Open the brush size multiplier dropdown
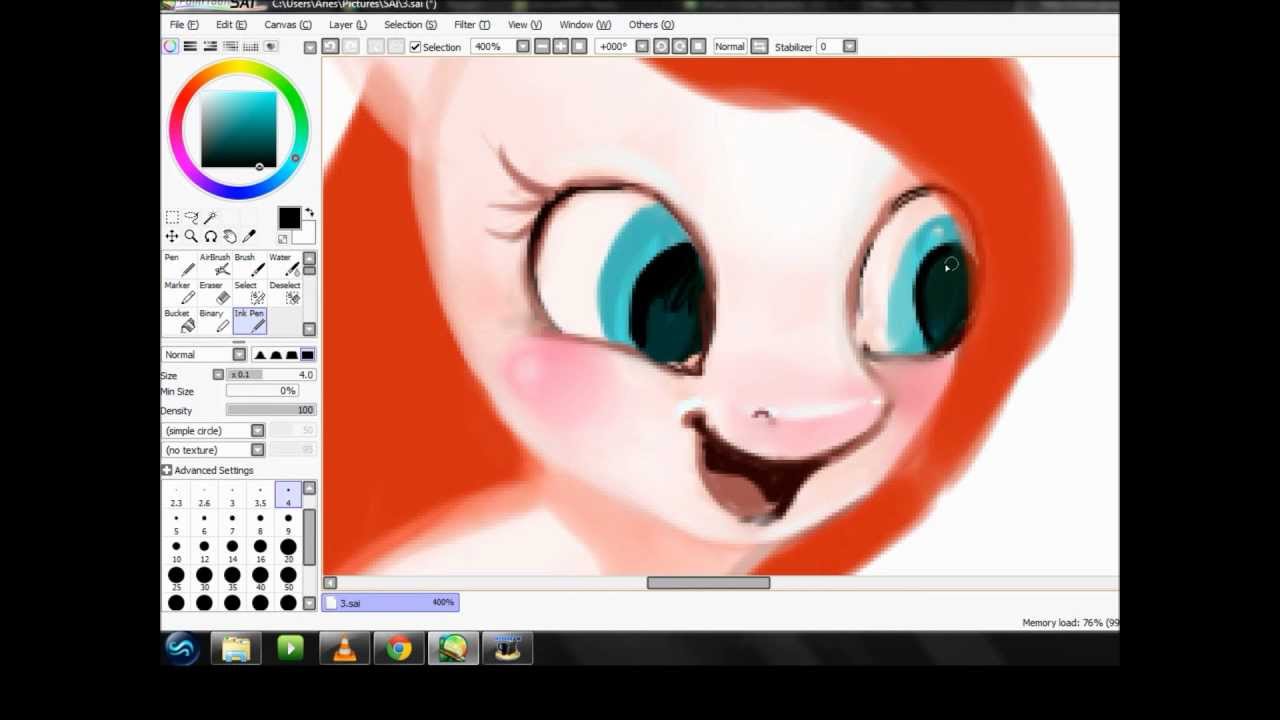 click(218, 375)
